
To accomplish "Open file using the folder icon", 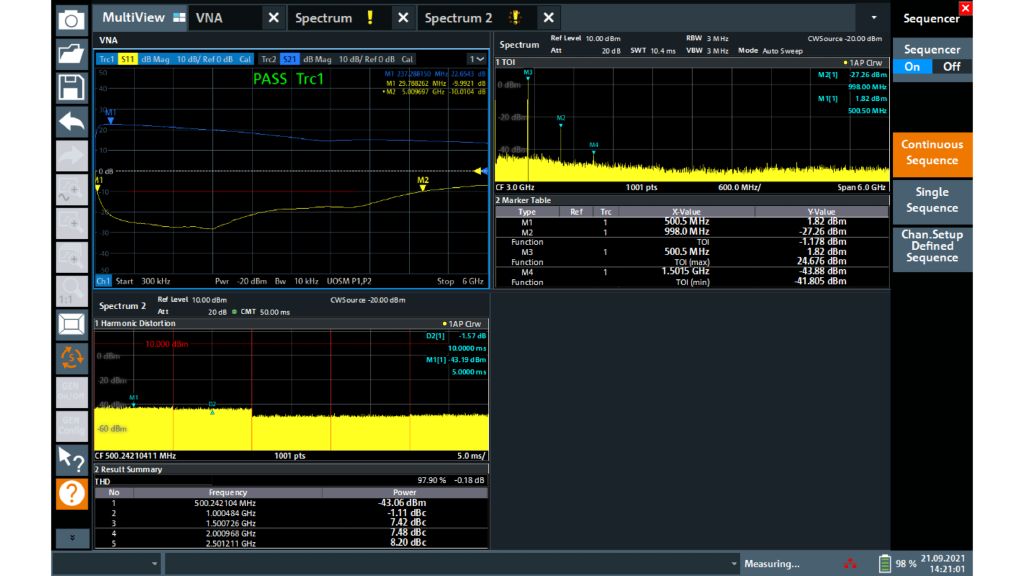I will tap(71, 53).
